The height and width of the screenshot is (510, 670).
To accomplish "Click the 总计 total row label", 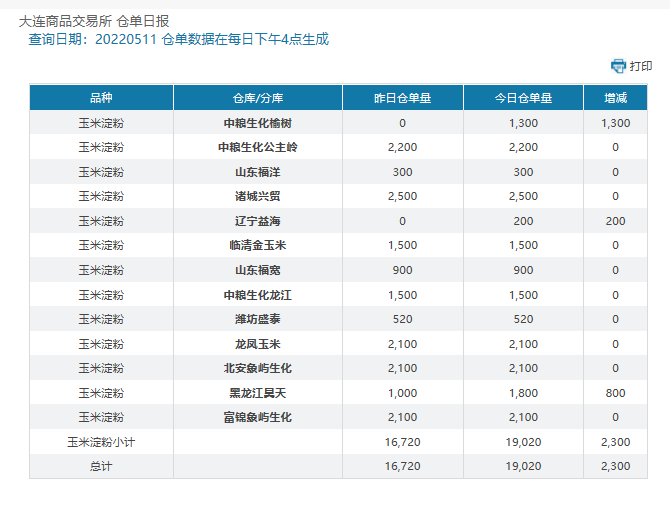I will [x=101, y=466].
